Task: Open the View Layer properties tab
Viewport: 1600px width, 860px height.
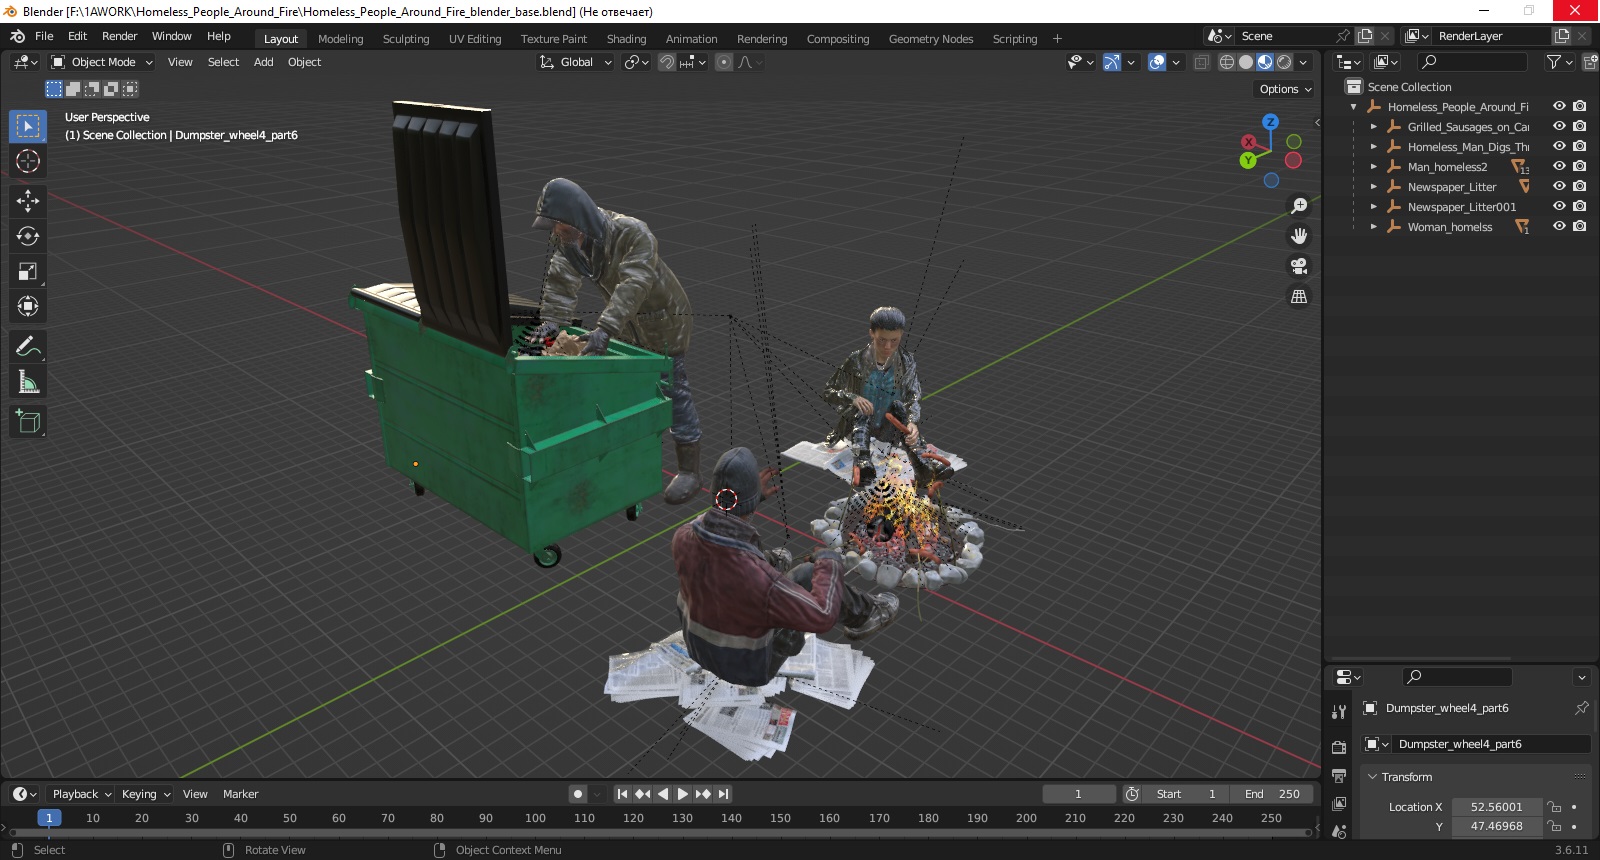Action: pos(1339,803)
